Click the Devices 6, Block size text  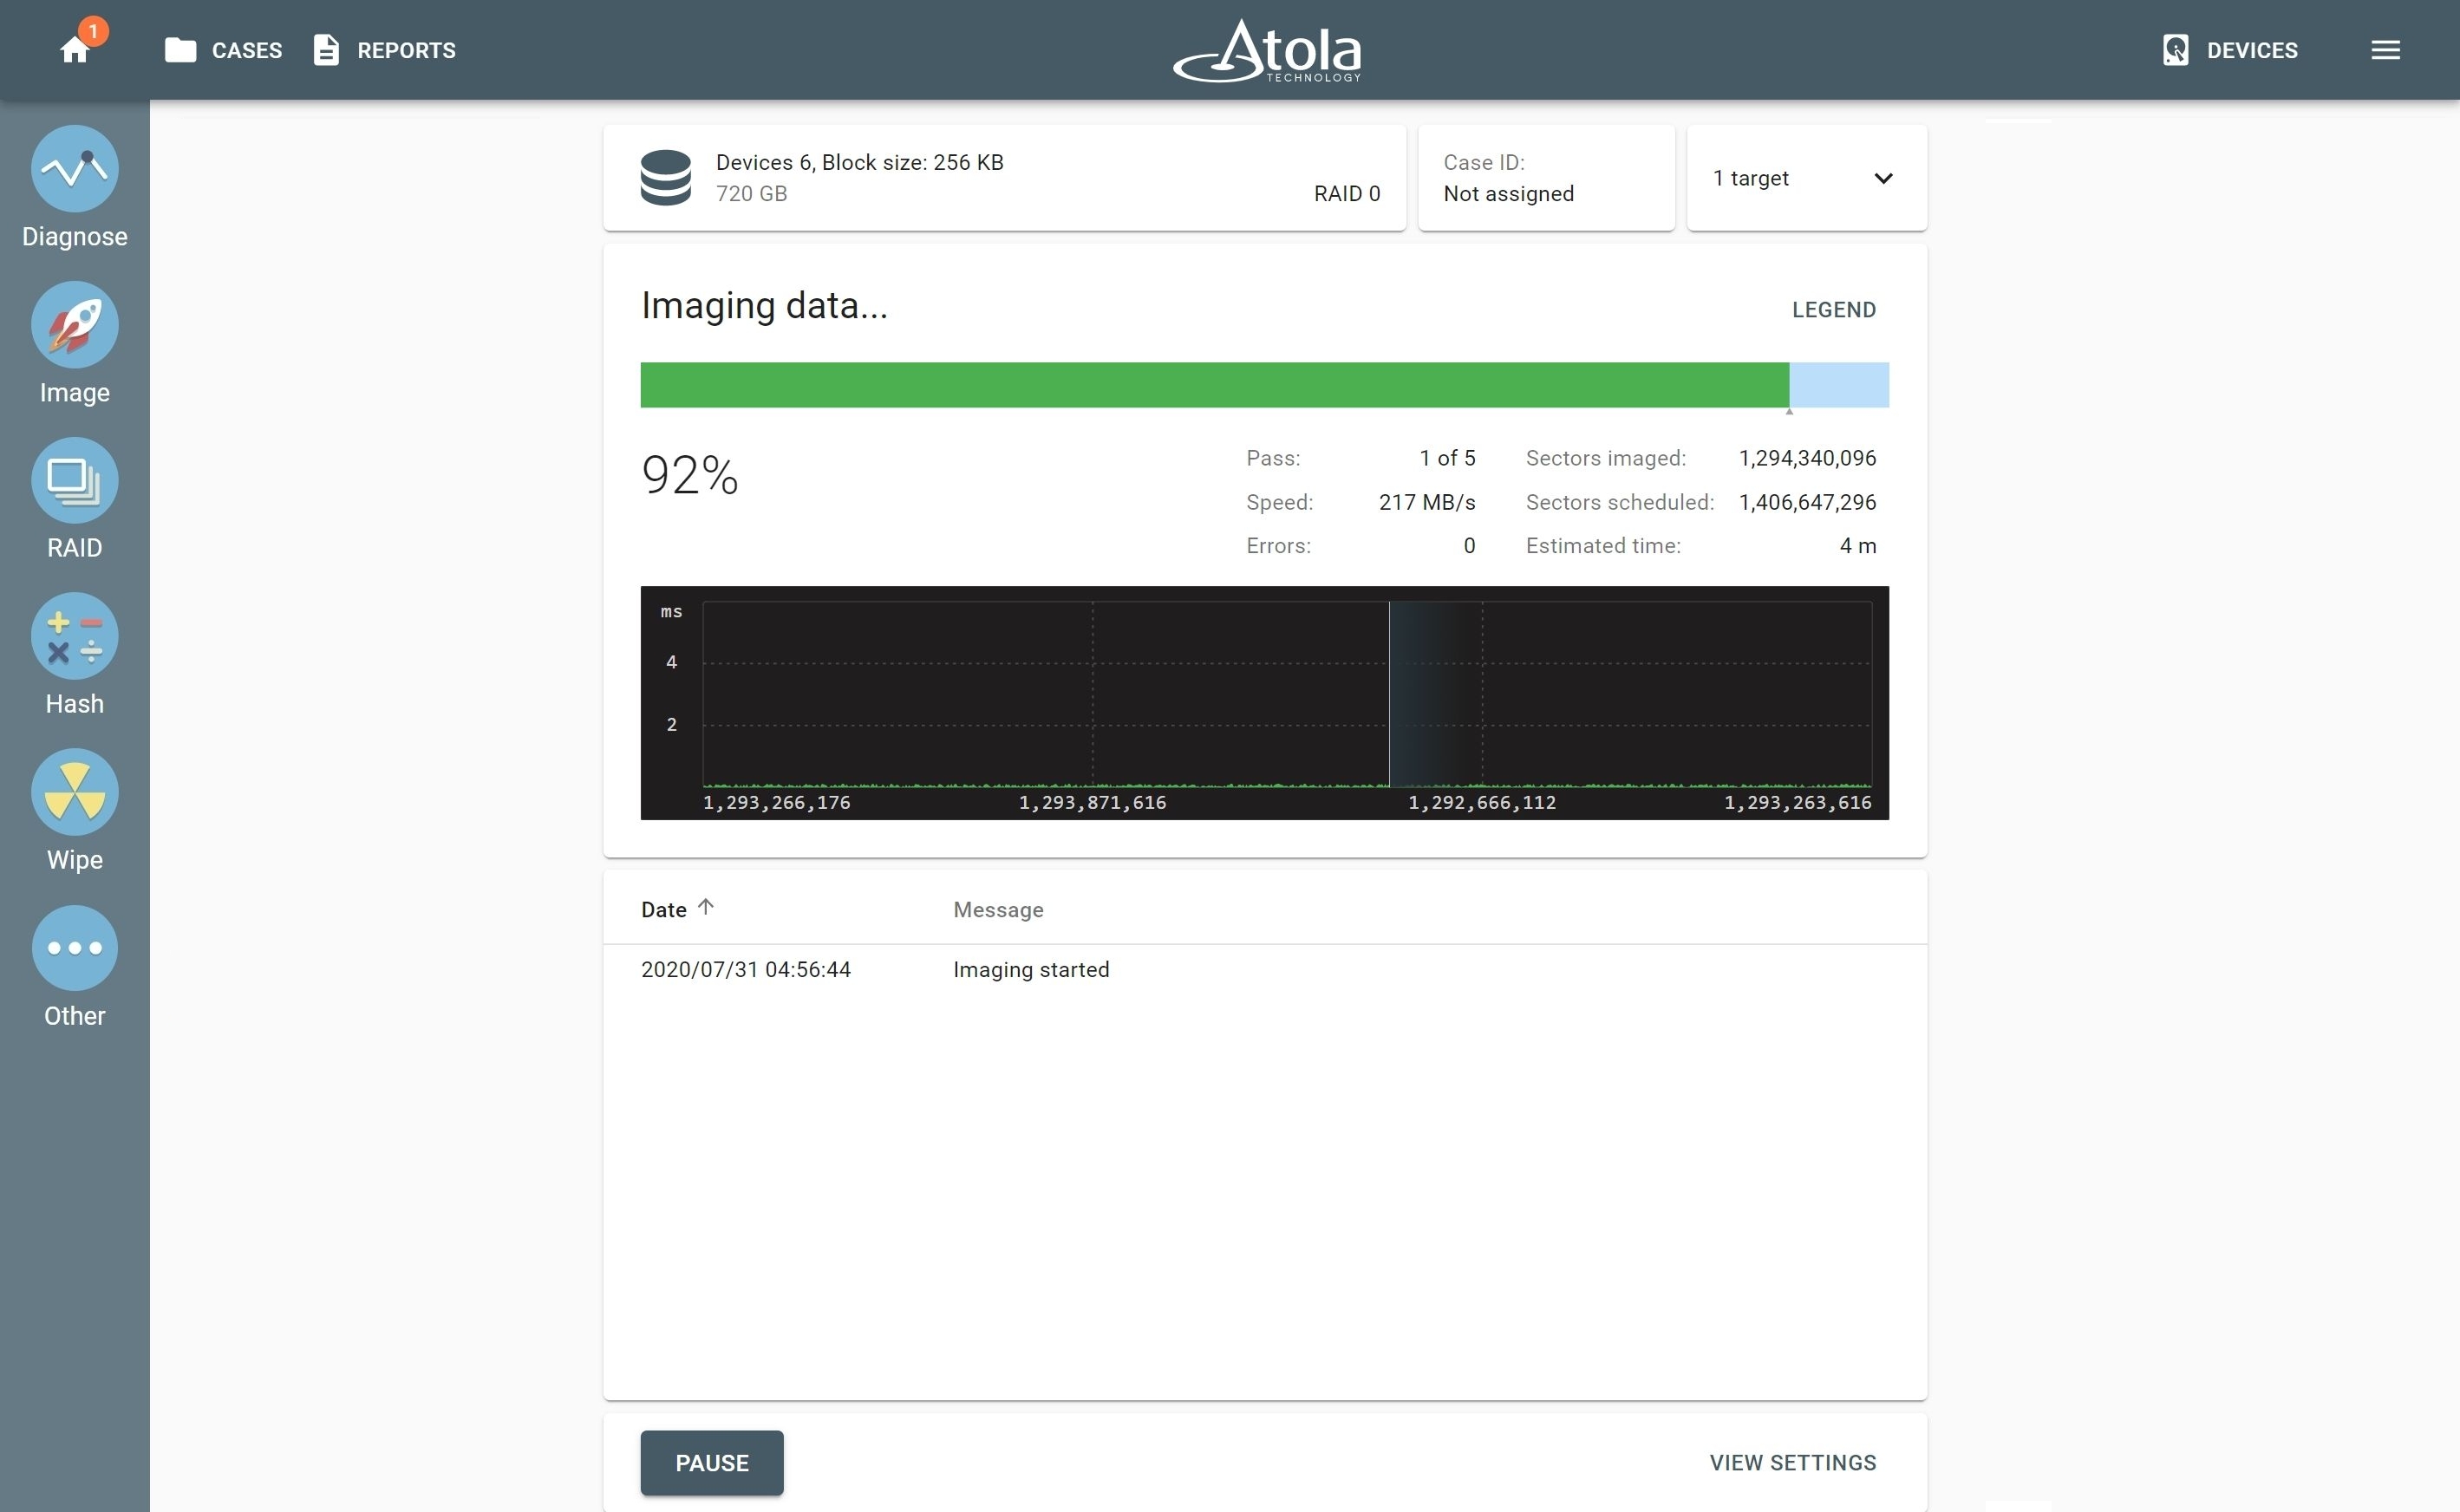click(x=859, y=162)
